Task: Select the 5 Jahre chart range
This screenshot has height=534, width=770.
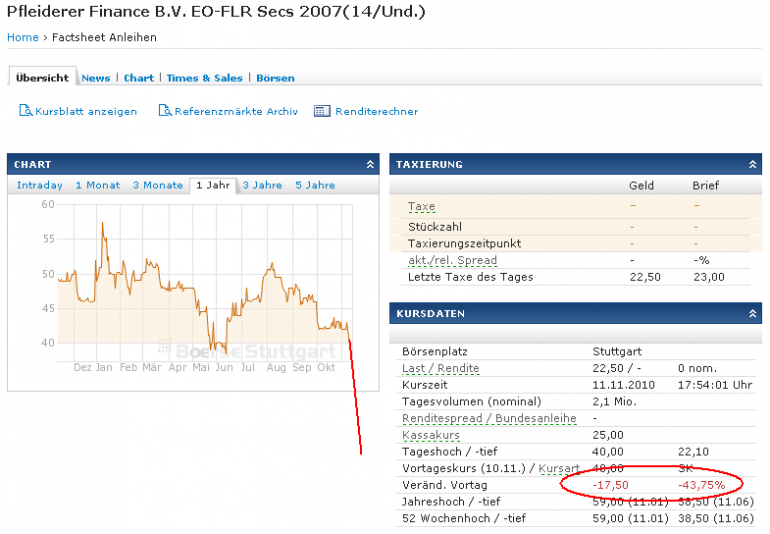Action: point(315,185)
